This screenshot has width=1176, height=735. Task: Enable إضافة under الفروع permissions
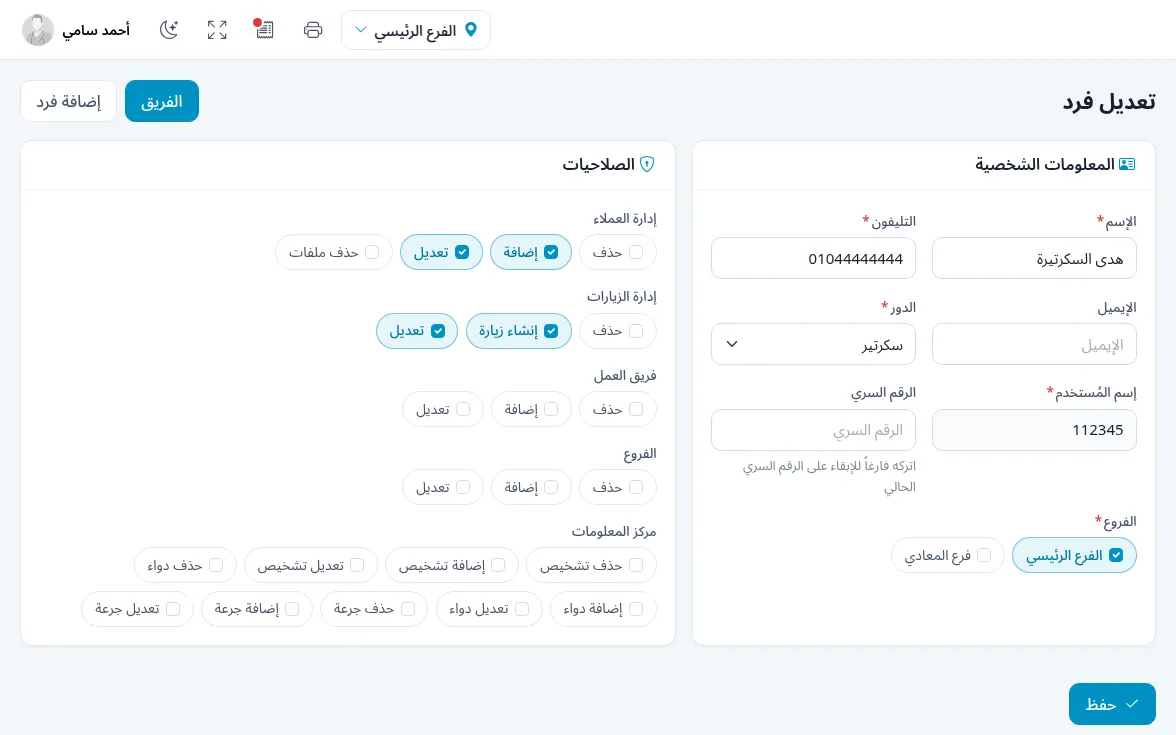point(551,487)
